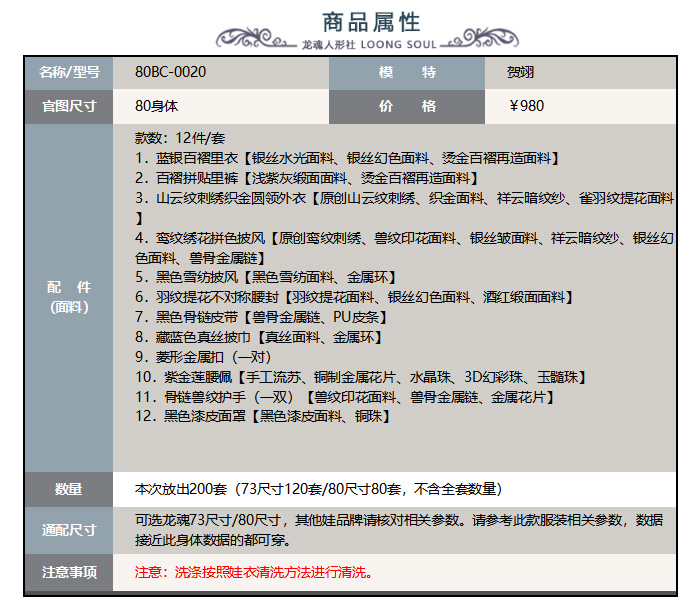Click item 9 菱形金属扣
The image size is (700, 613).
click(203, 357)
